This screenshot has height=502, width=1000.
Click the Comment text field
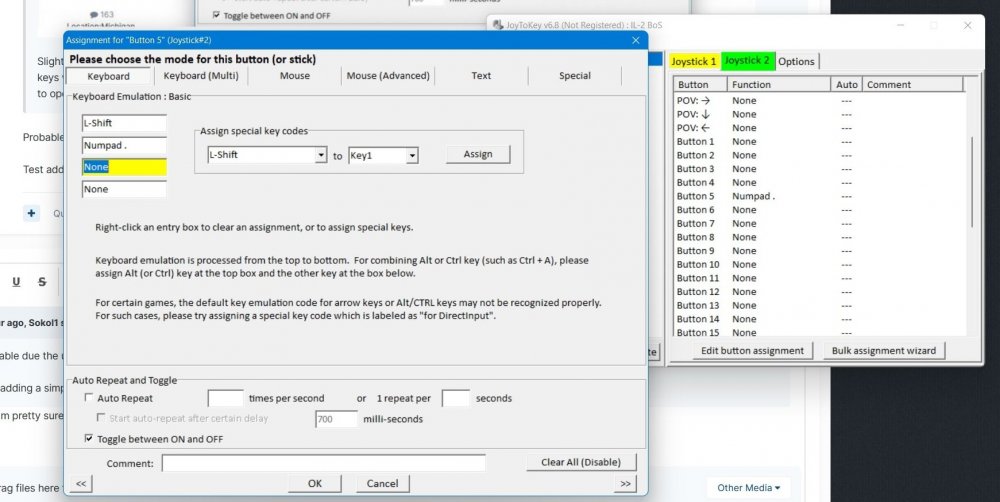(323, 463)
